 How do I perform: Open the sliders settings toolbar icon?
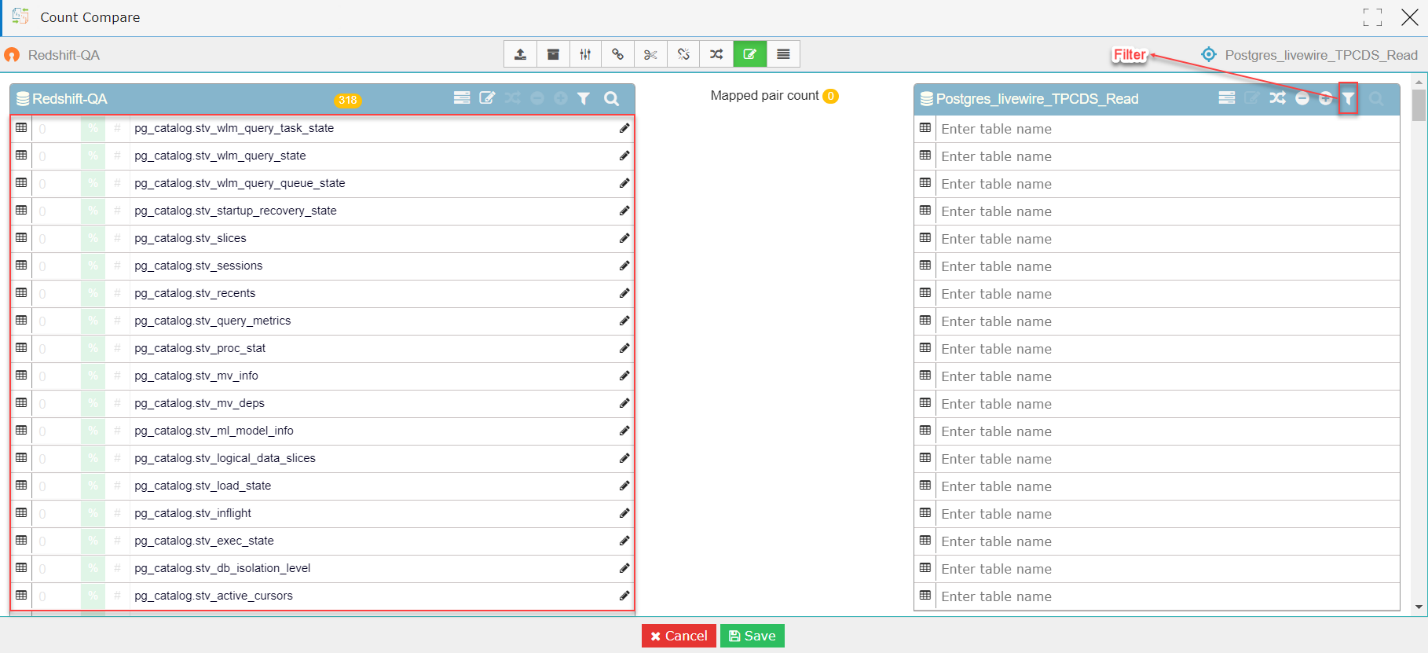tap(586, 54)
